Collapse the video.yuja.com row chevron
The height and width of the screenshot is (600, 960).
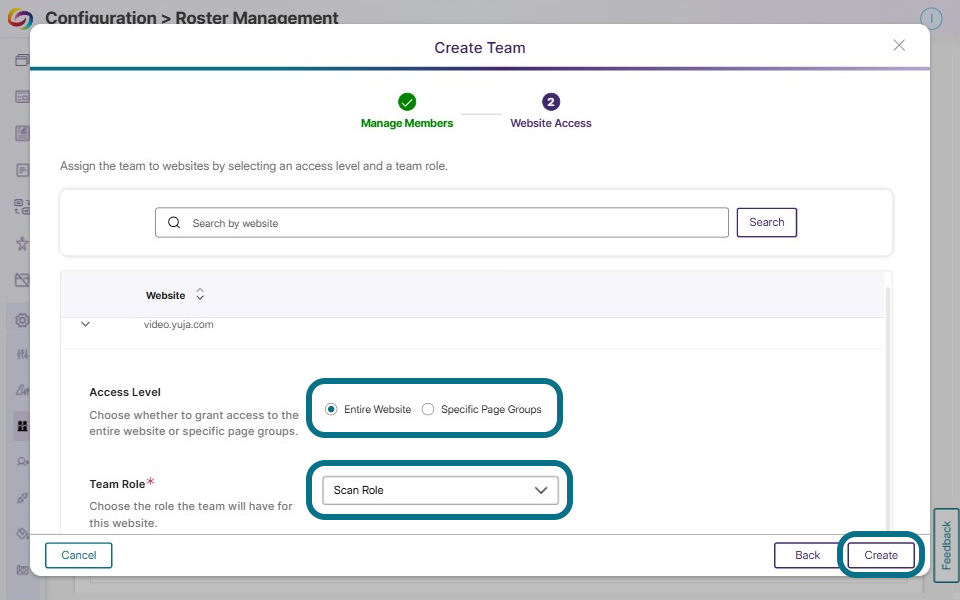click(86, 324)
